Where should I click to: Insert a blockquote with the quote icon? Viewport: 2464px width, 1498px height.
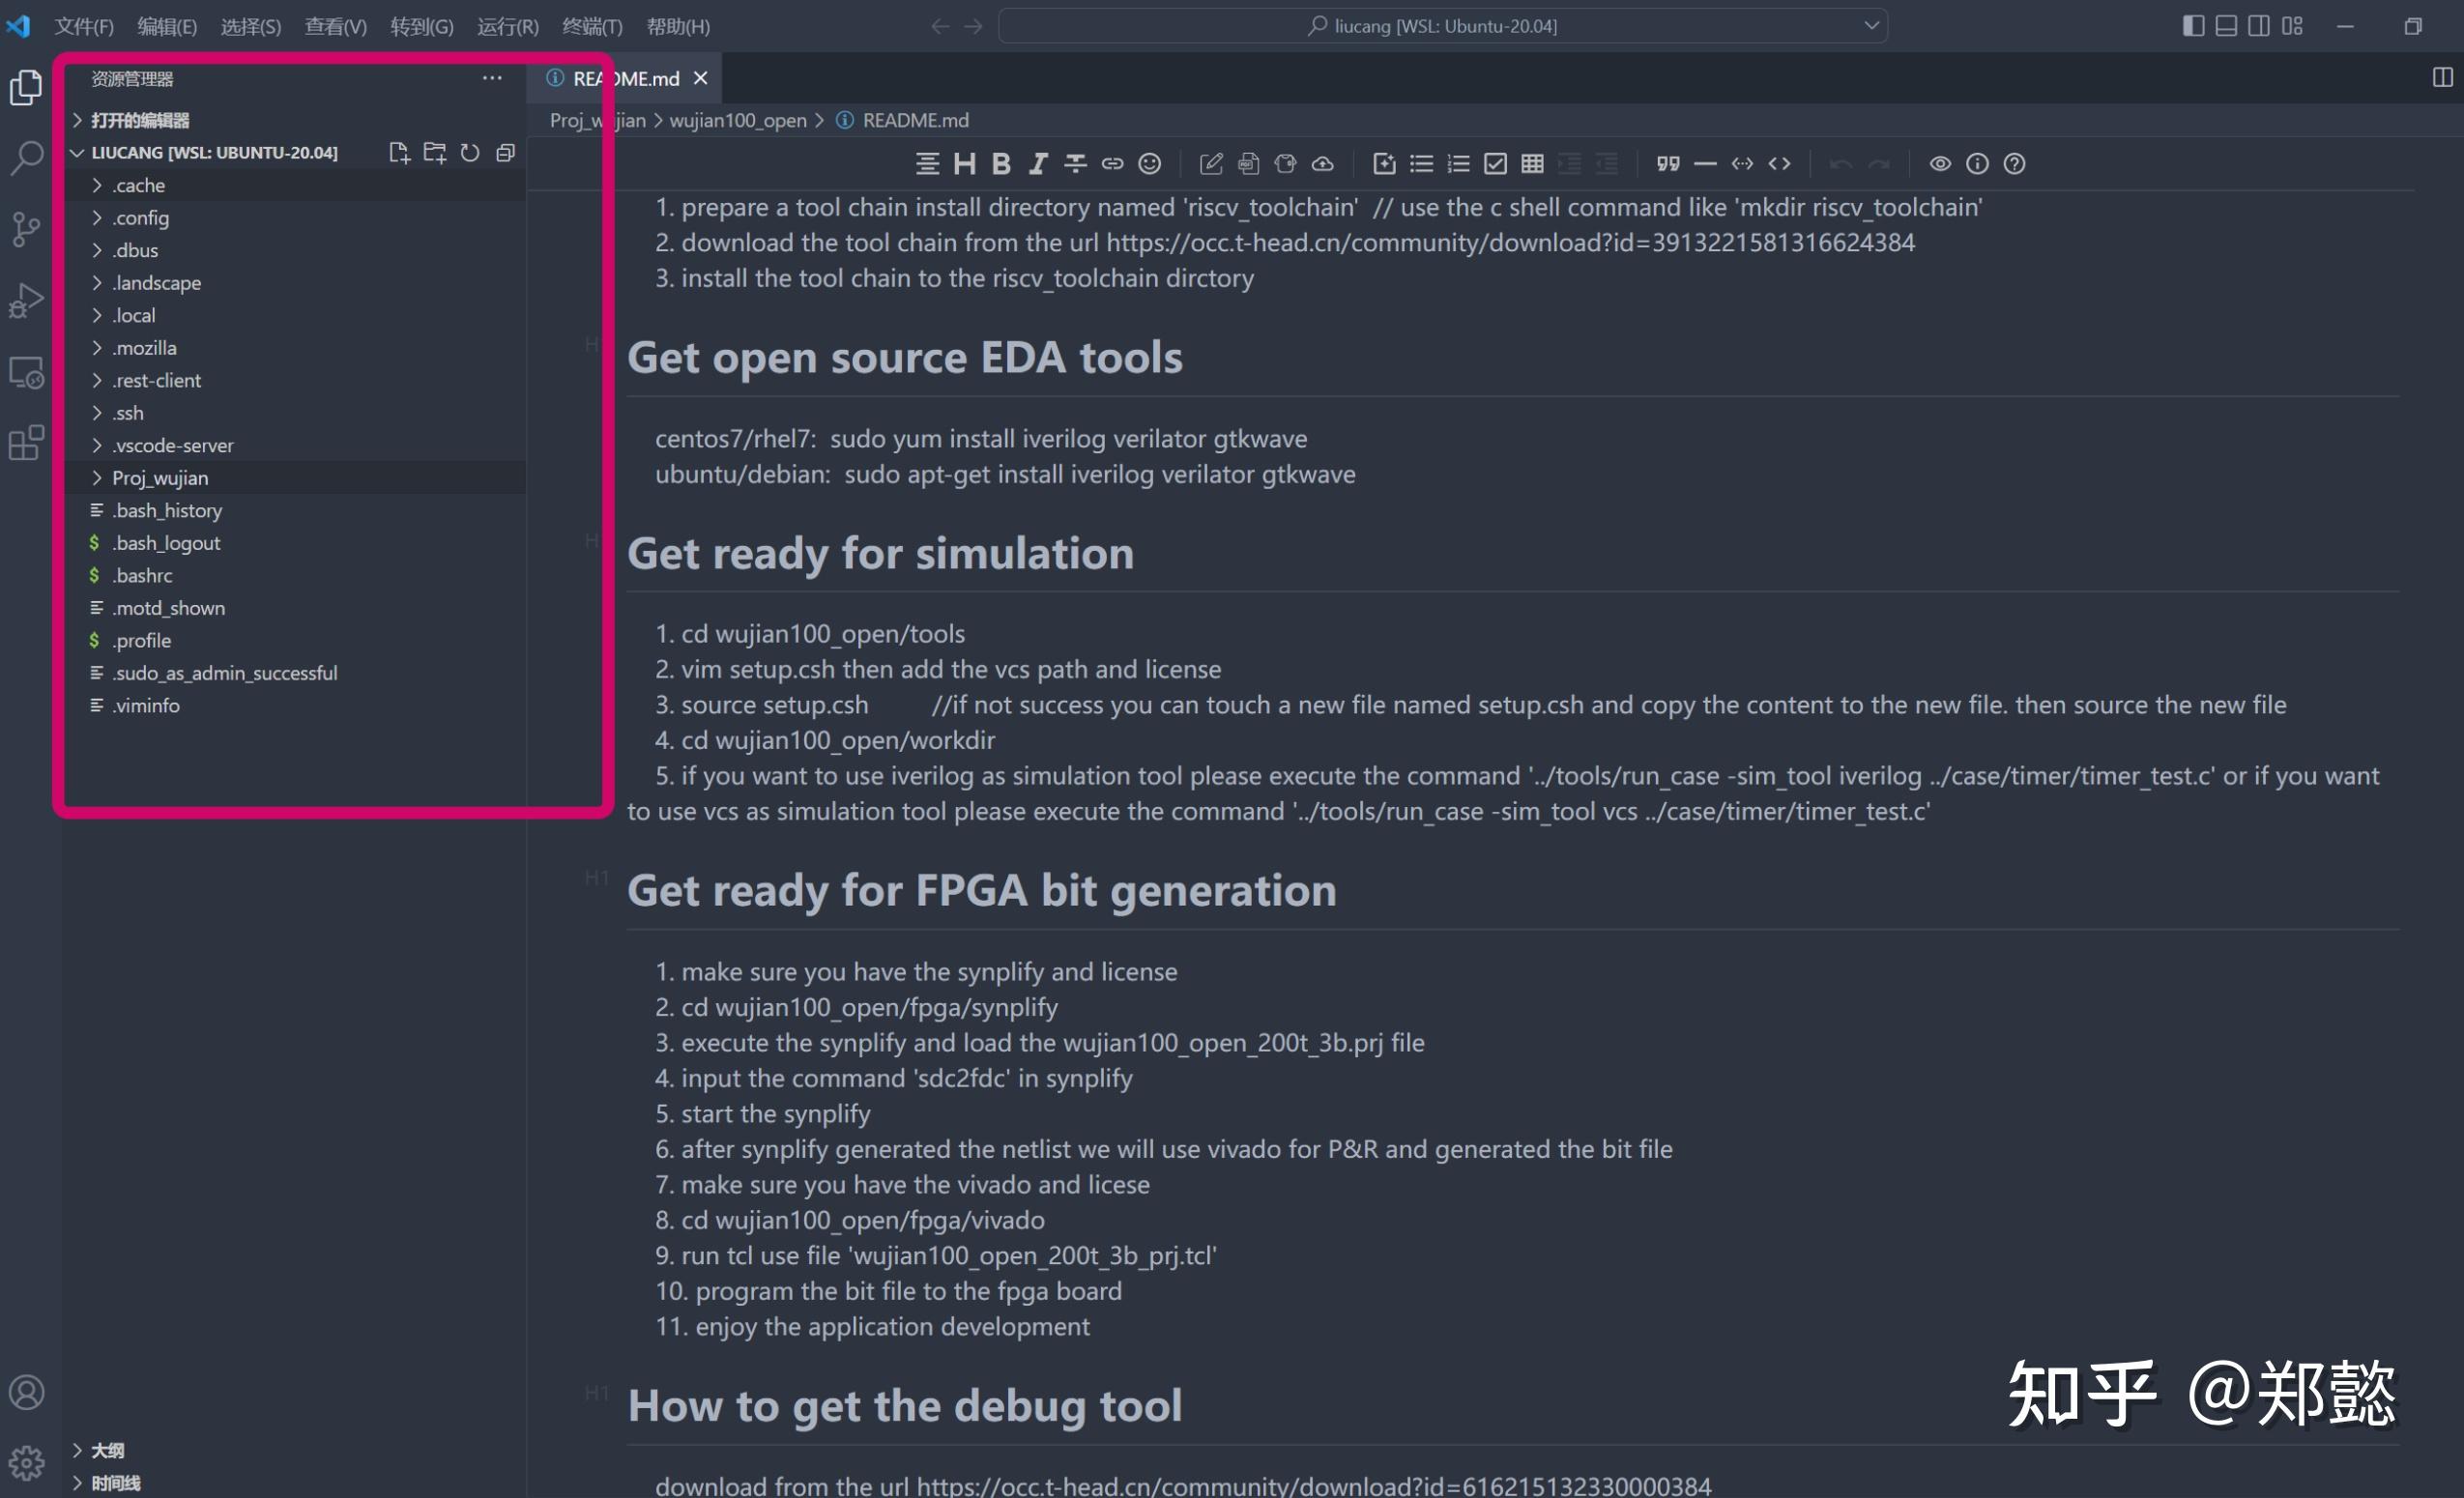(x=1667, y=164)
